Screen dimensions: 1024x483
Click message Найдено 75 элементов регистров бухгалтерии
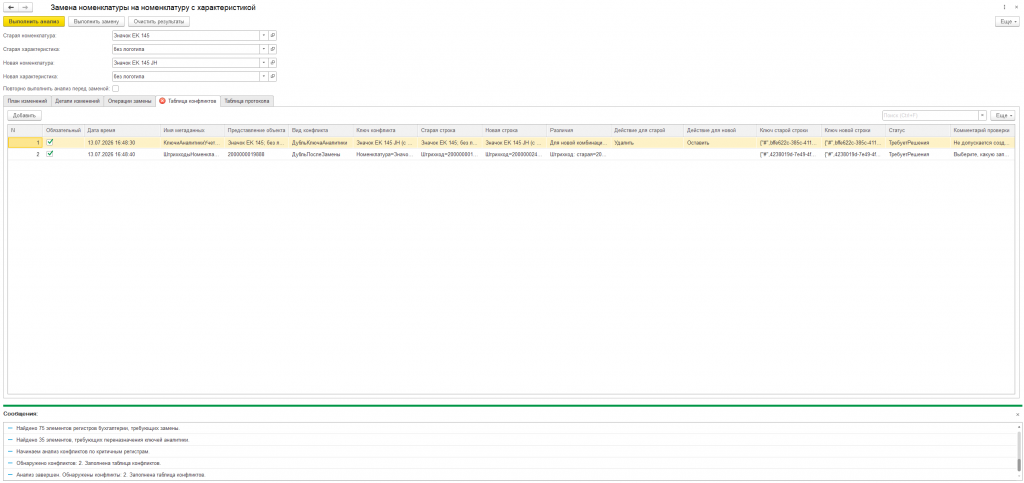[99, 428]
